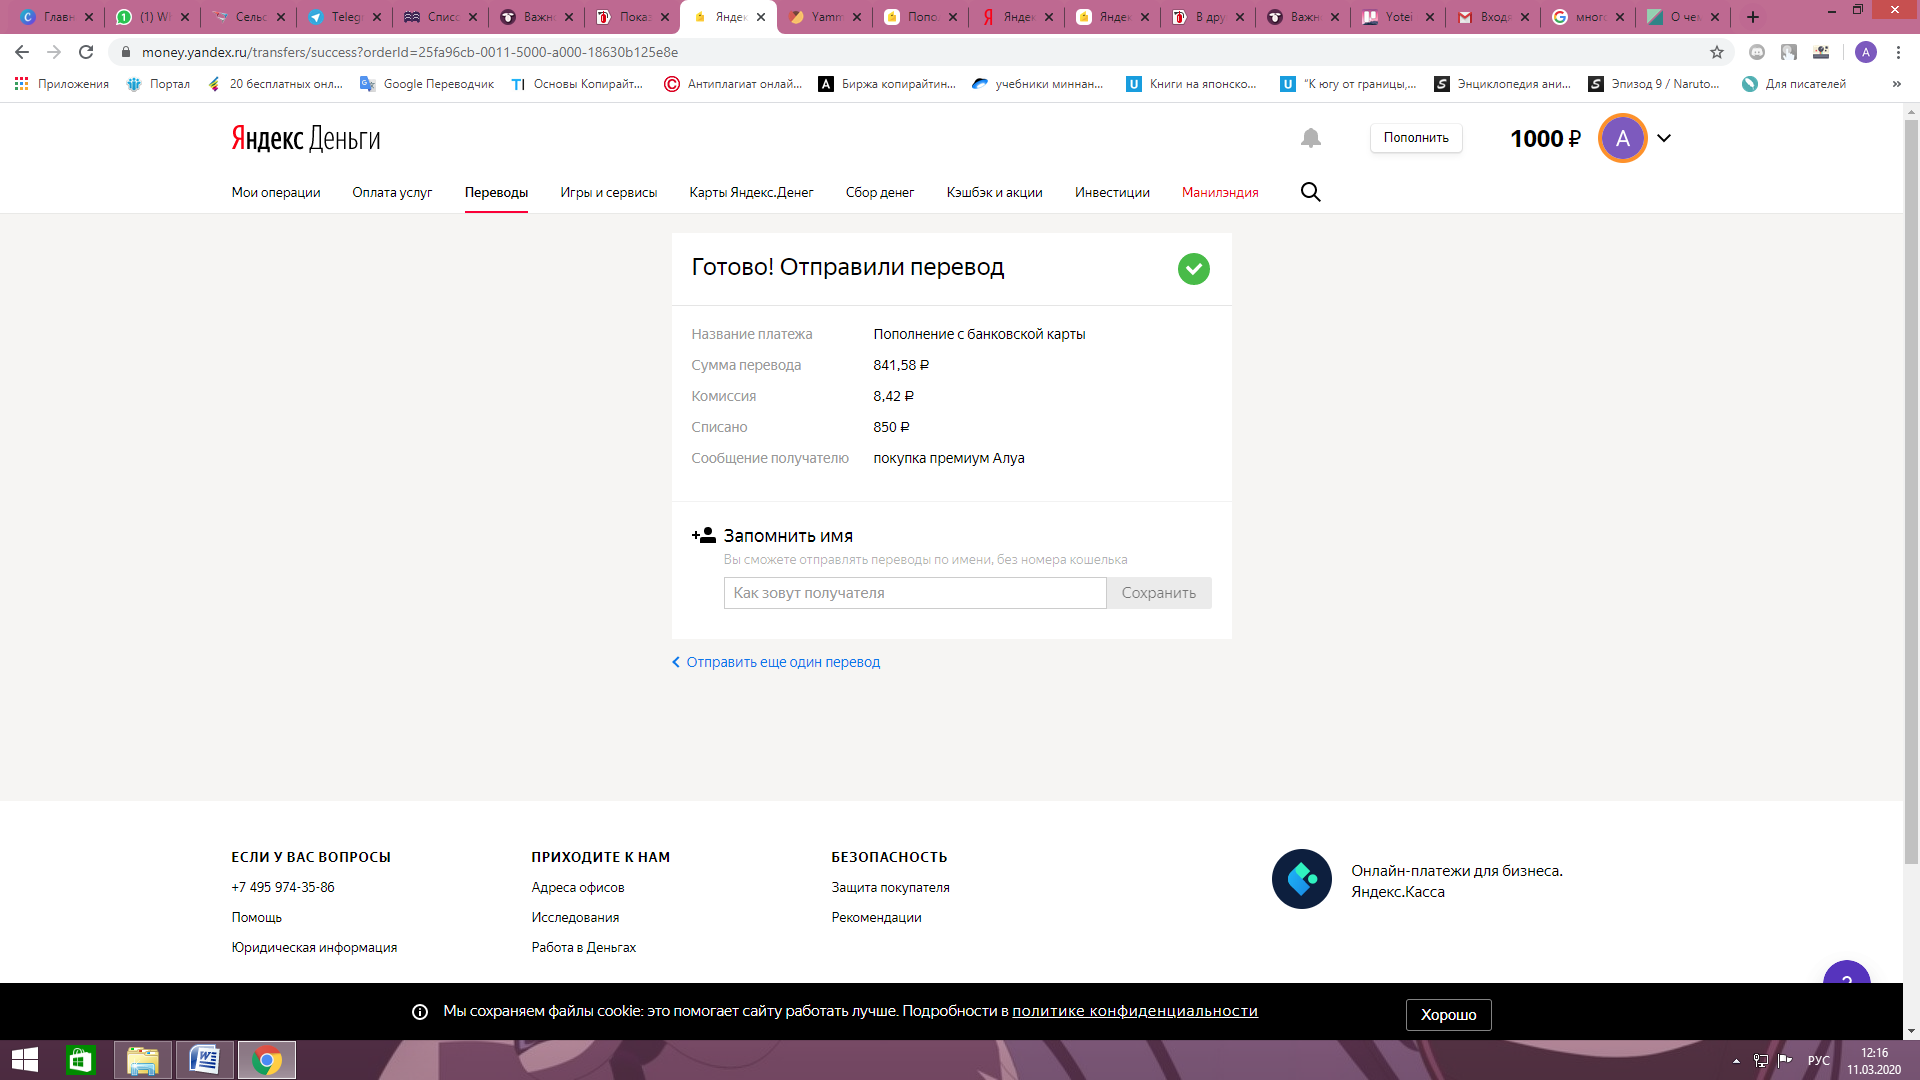Open Microsoft Word from the taskbar
The height and width of the screenshot is (1080, 1920).
205,1060
